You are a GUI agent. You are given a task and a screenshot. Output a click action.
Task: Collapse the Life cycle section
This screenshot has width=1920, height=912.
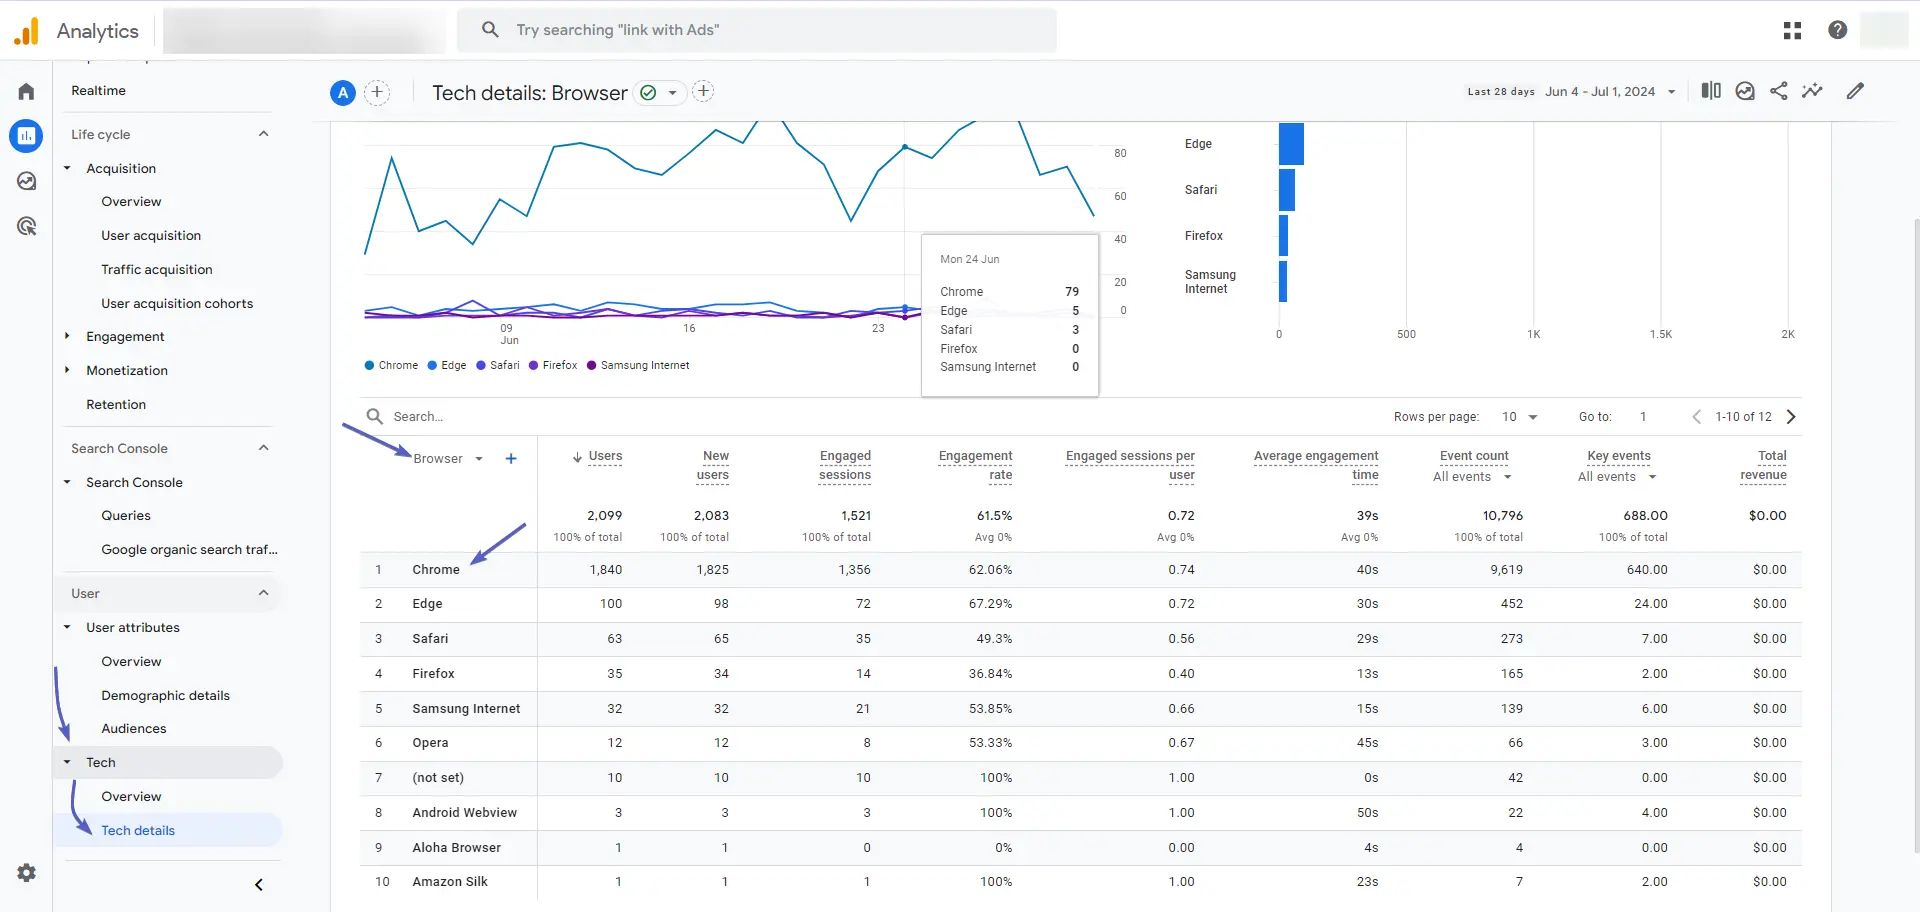pos(264,134)
